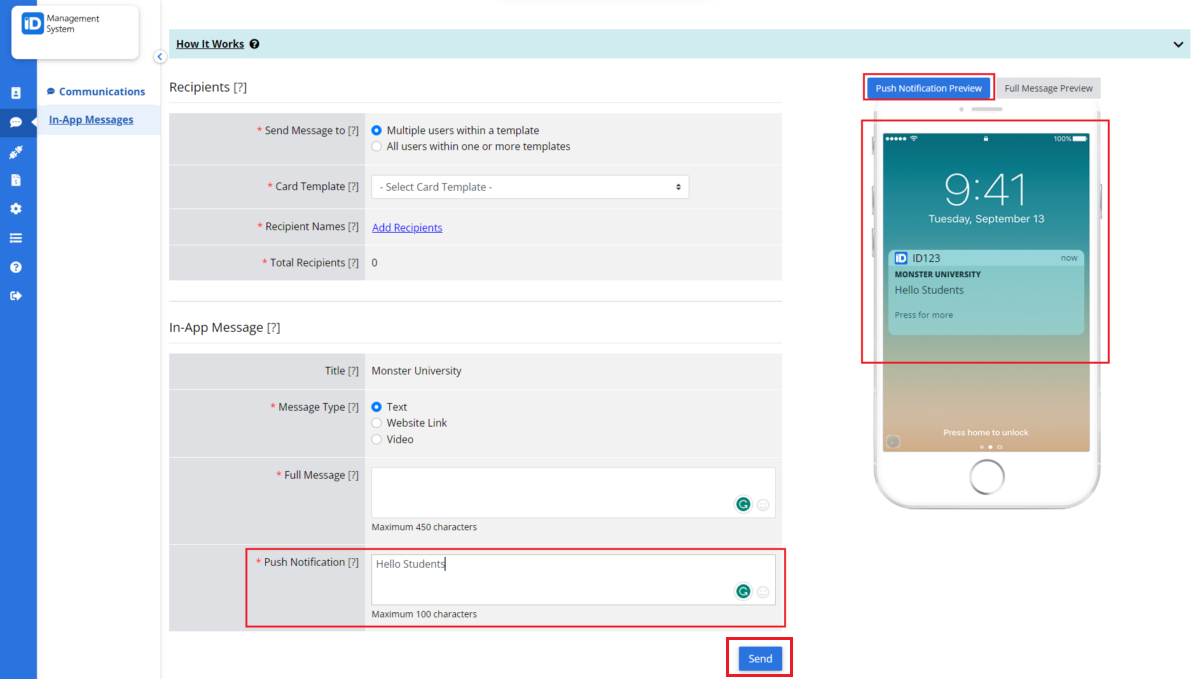This screenshot has width=1200, height=679.
Task: Click the [?] beside Send Message to
Action: (353, 130)
